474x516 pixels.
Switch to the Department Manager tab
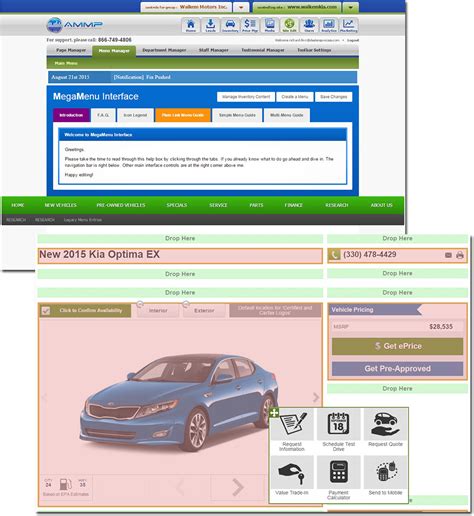point(164,50)
